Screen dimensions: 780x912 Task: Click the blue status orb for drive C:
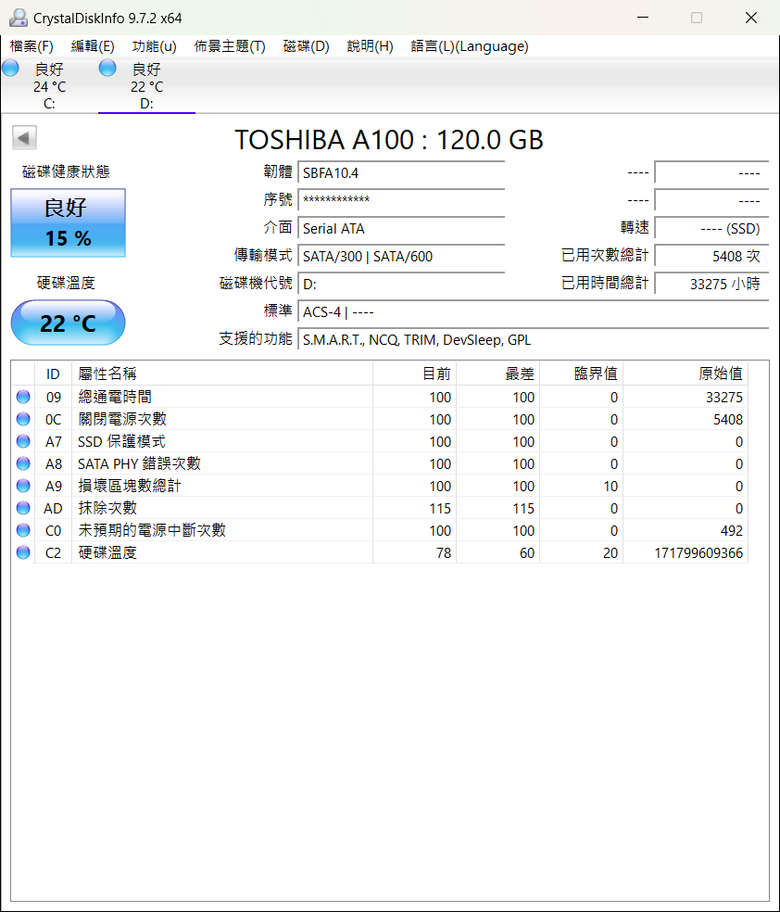[10, 68]
